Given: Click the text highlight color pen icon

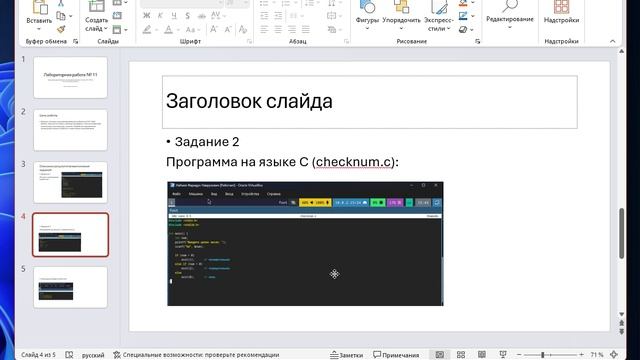Looking at the screenshot, I should click(147, 29).
